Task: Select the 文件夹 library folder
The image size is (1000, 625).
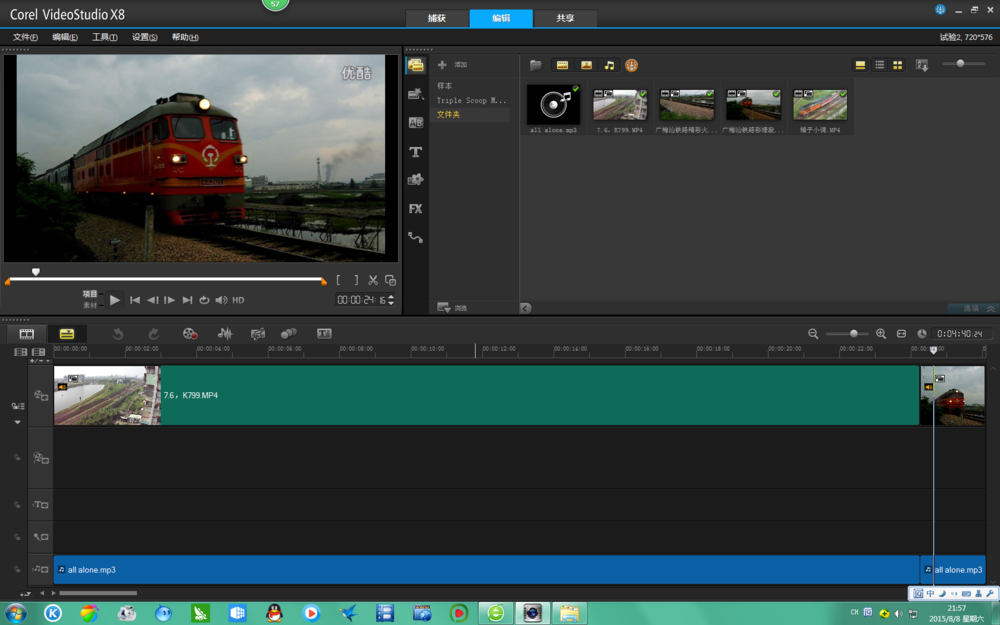Action: tap(448, 115)
